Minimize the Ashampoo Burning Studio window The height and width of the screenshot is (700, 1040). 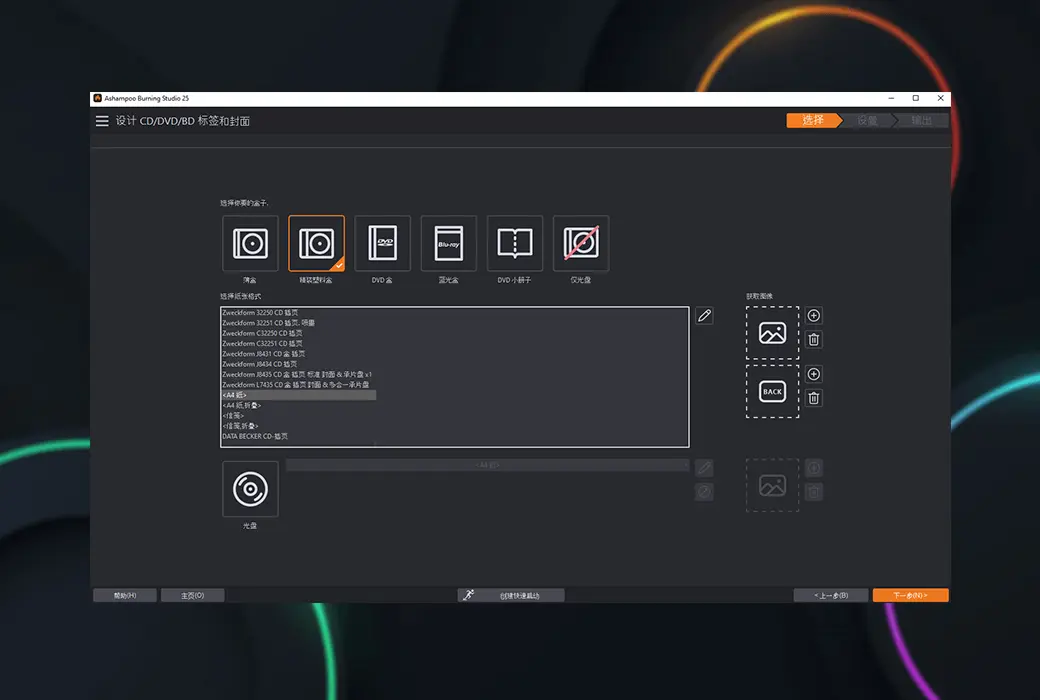(891, 98)
